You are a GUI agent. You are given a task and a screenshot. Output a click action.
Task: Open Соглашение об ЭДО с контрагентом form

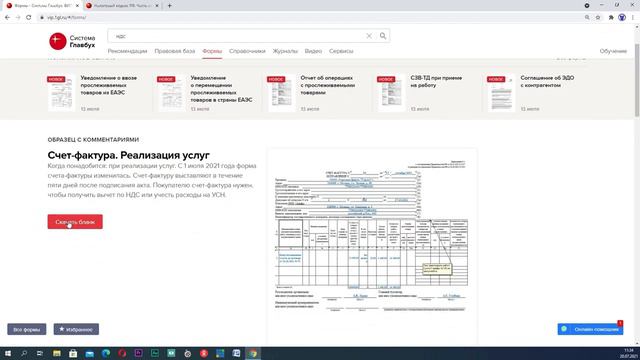coord(547,81)
